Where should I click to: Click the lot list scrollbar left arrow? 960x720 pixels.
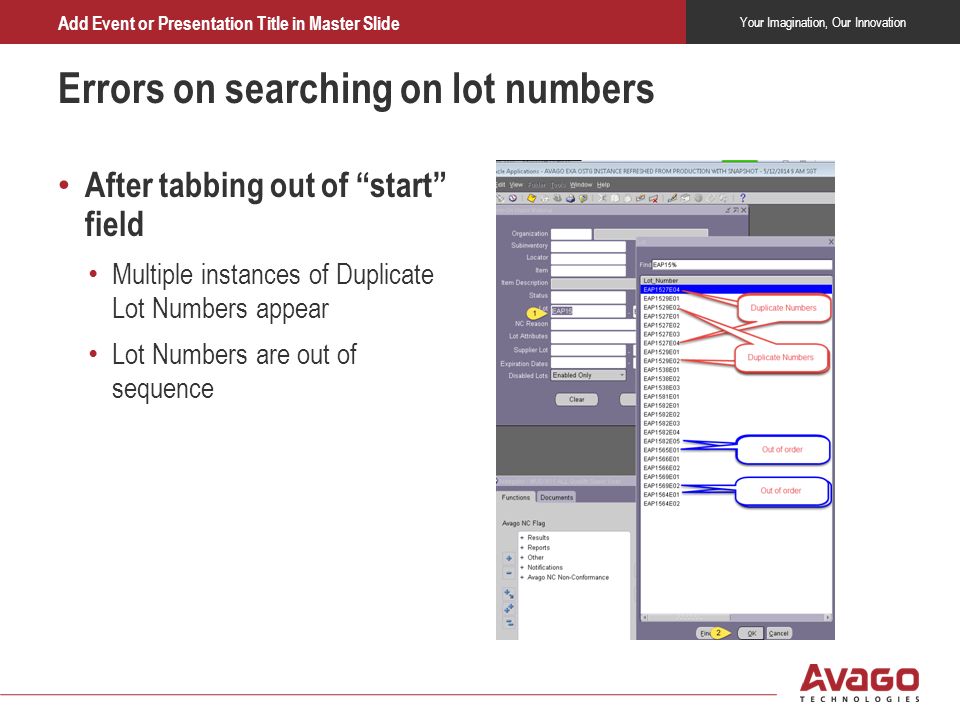[644, 617]
